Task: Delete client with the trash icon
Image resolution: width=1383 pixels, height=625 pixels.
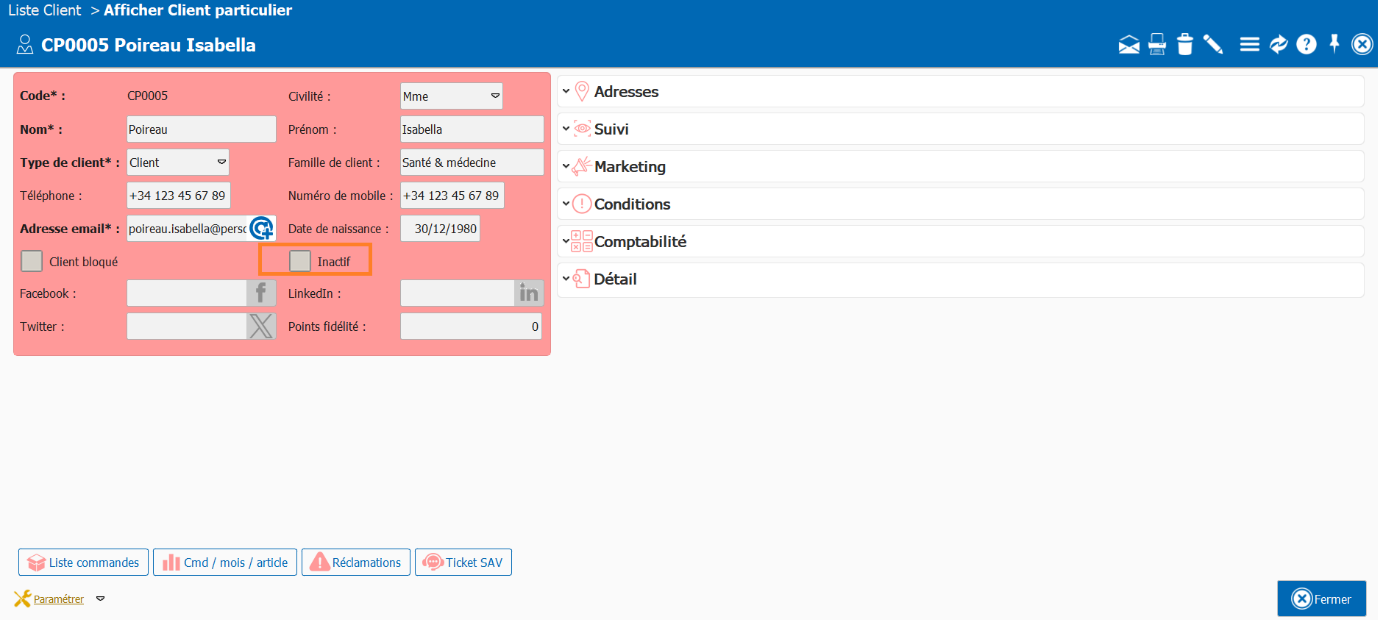Action: pyautogui.click(x=1185, y=45)
